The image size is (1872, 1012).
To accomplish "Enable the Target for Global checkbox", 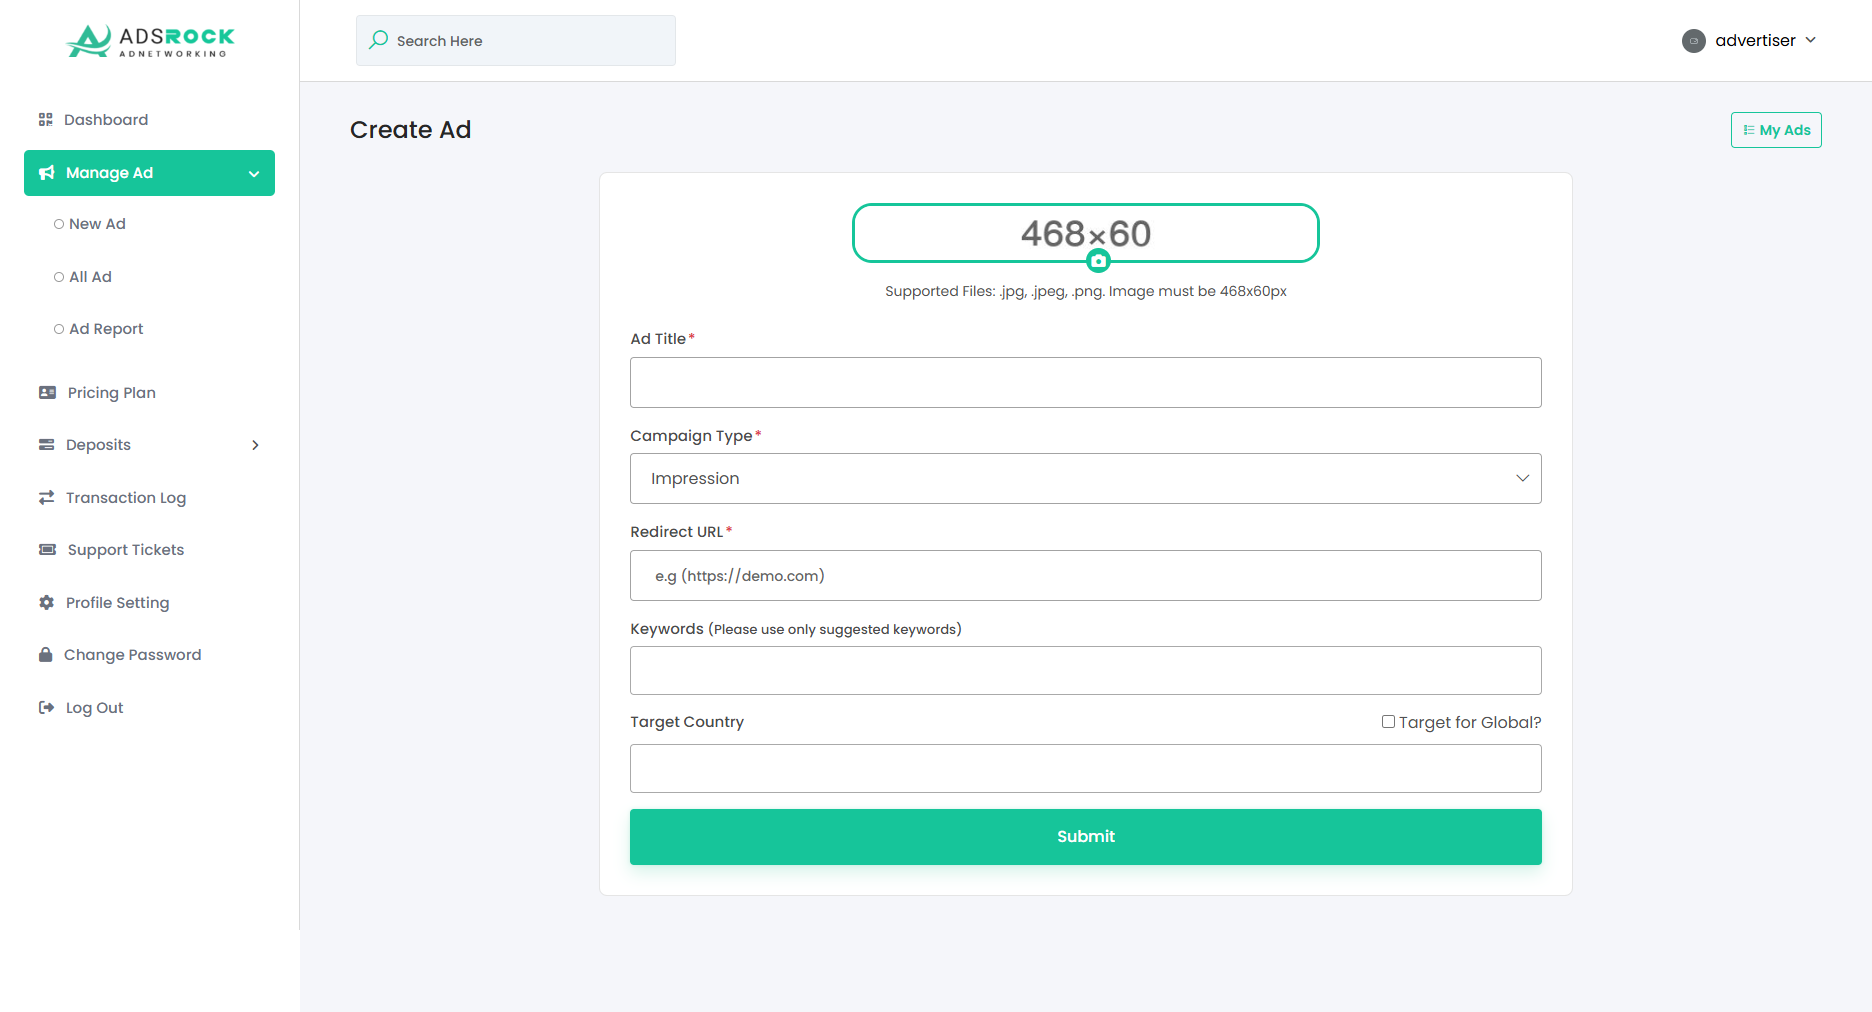I will tap(1388, 721).
